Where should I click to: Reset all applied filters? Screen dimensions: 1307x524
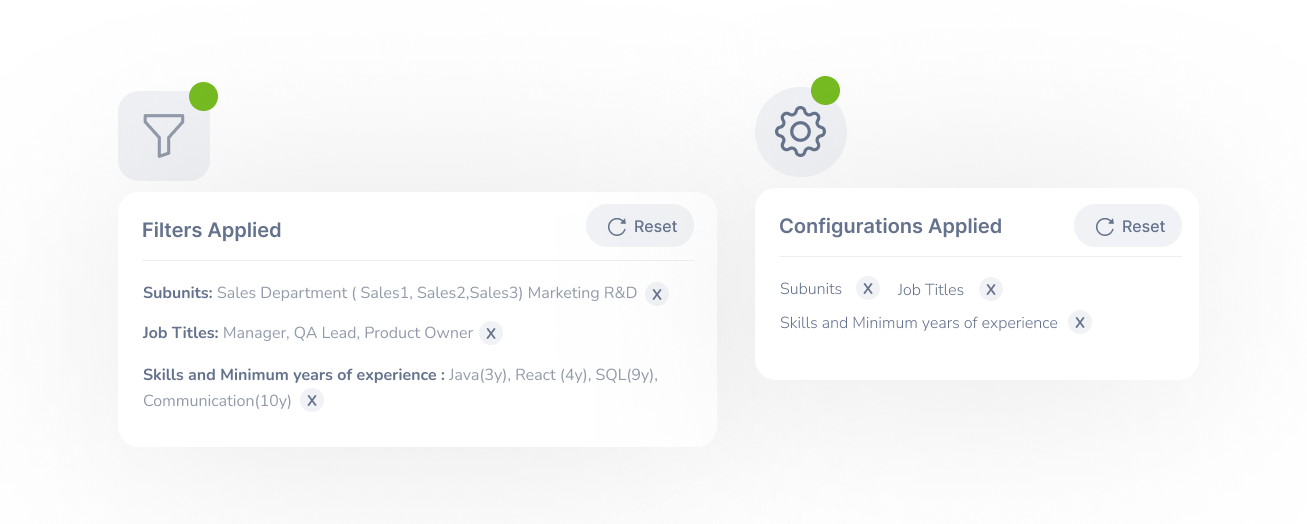(x=640, y=227)
